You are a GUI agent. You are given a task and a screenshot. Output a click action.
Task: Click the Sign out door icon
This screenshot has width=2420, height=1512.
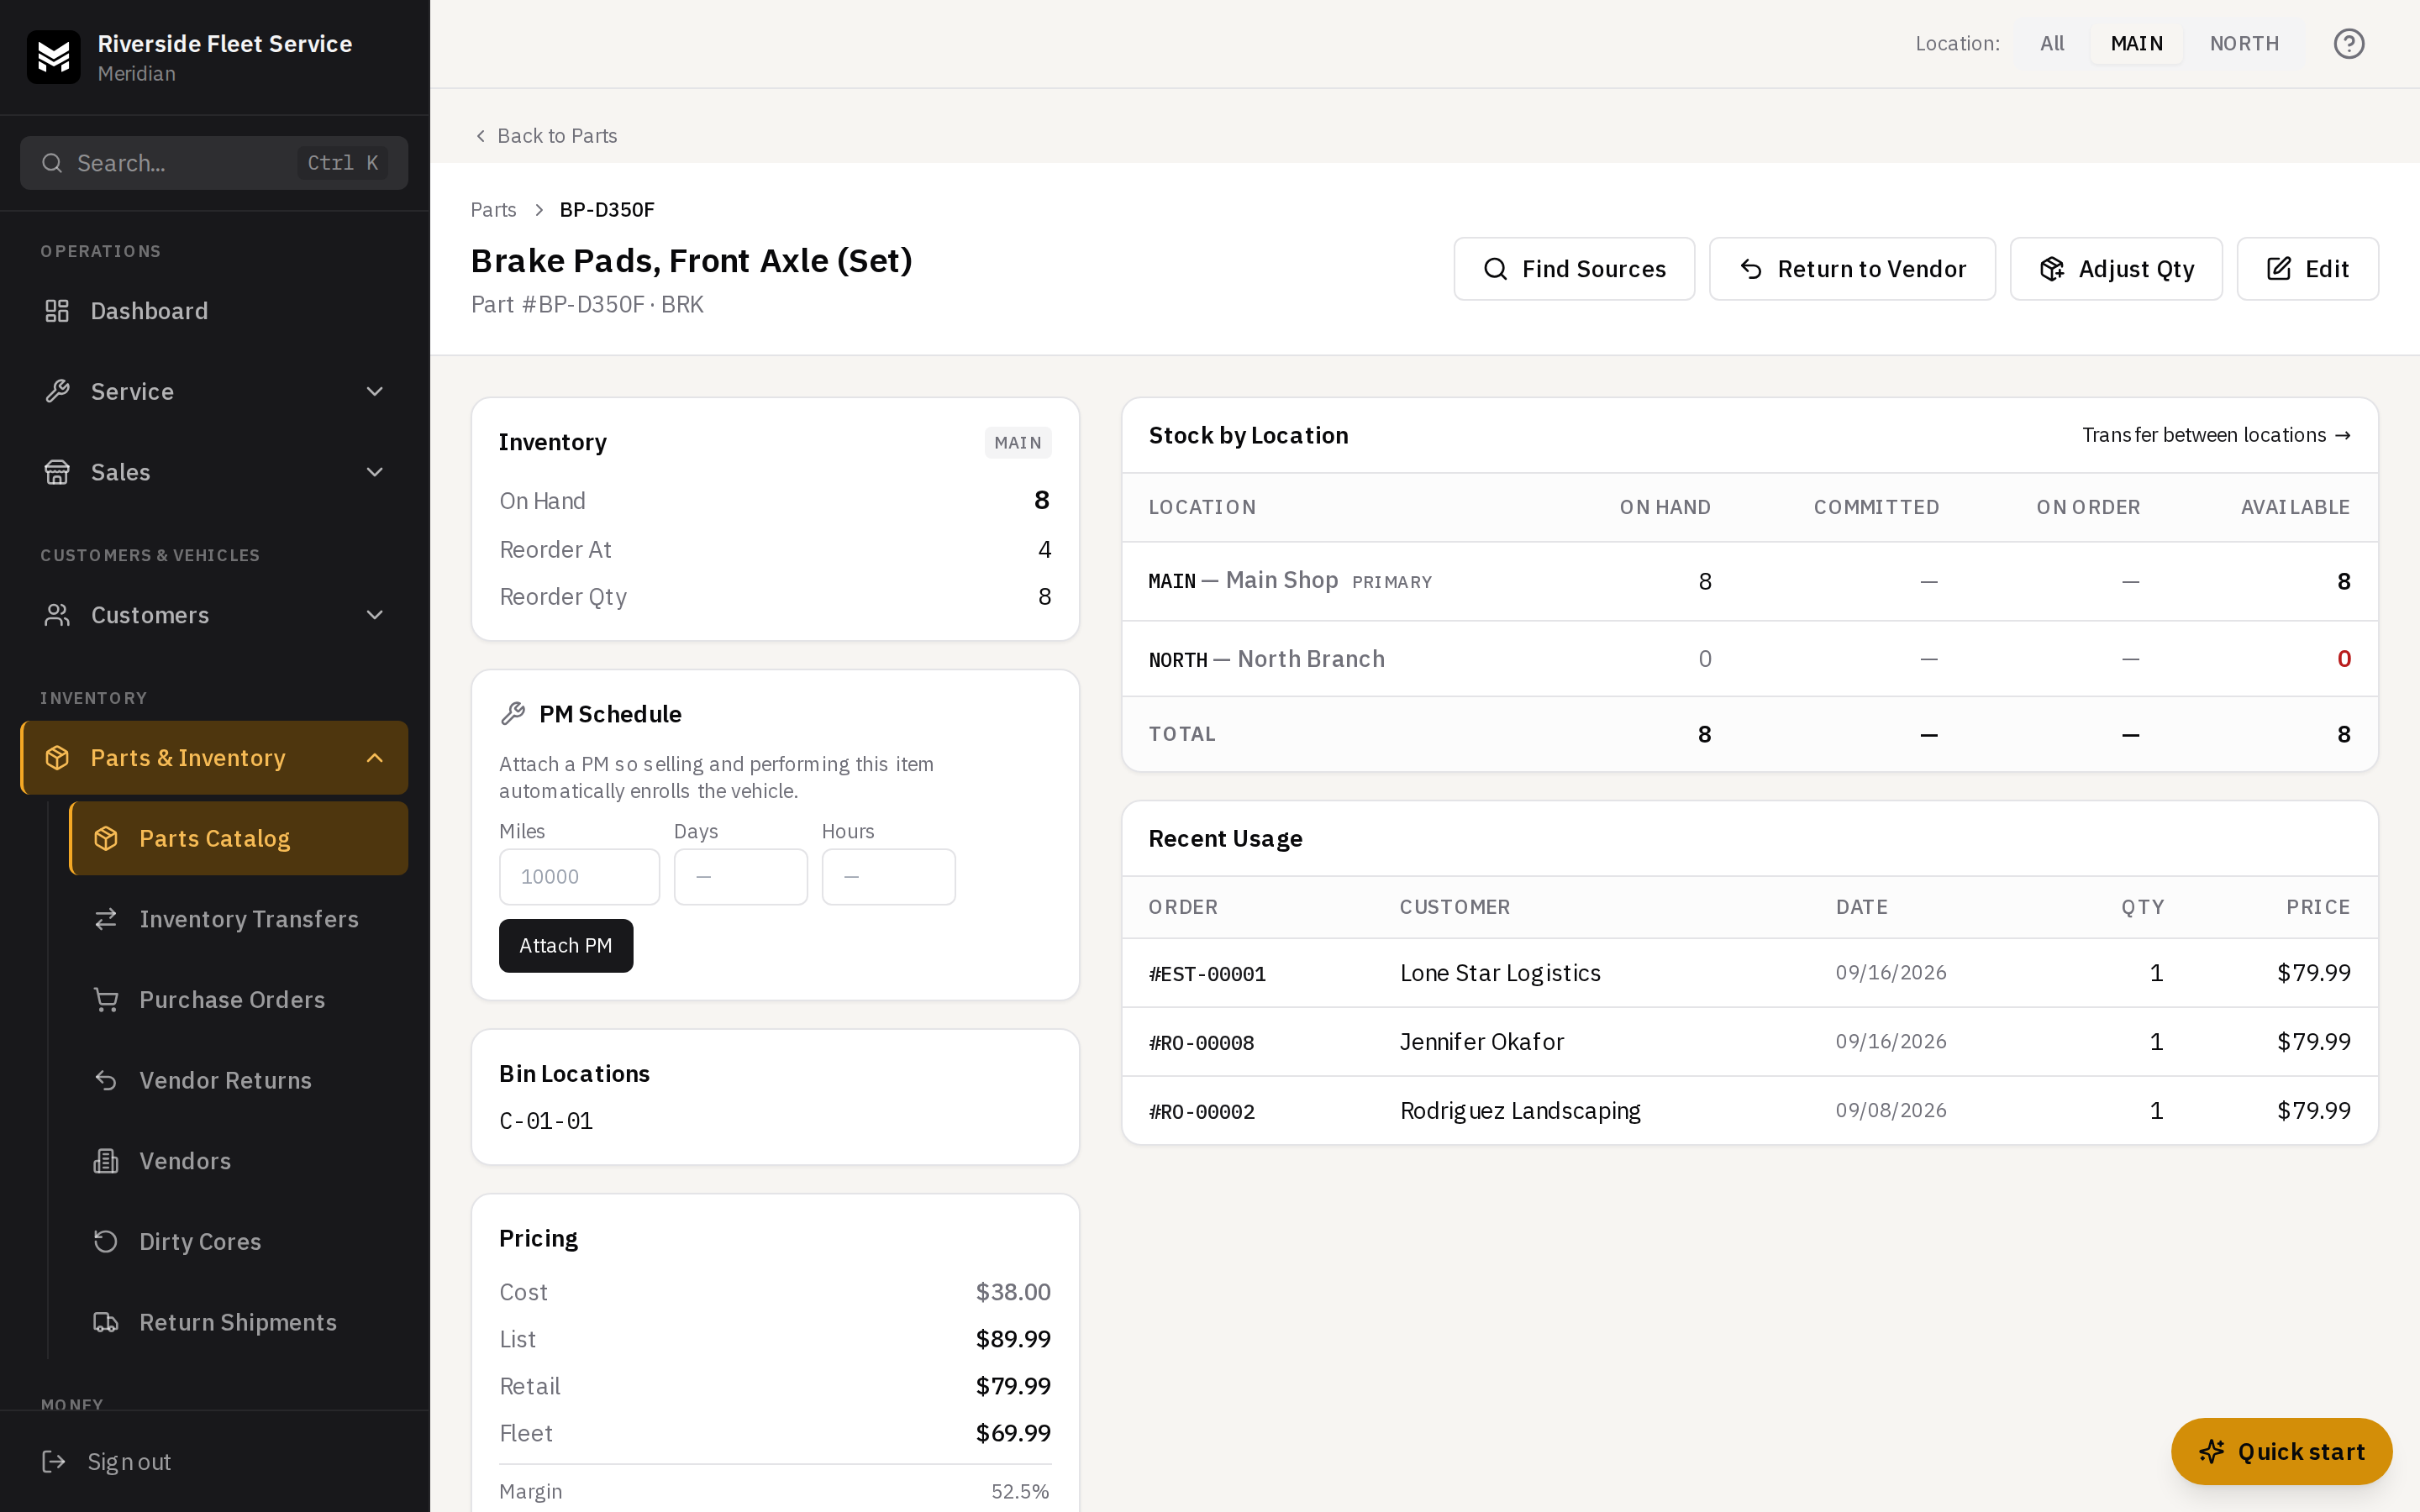tap(54, 1462)
